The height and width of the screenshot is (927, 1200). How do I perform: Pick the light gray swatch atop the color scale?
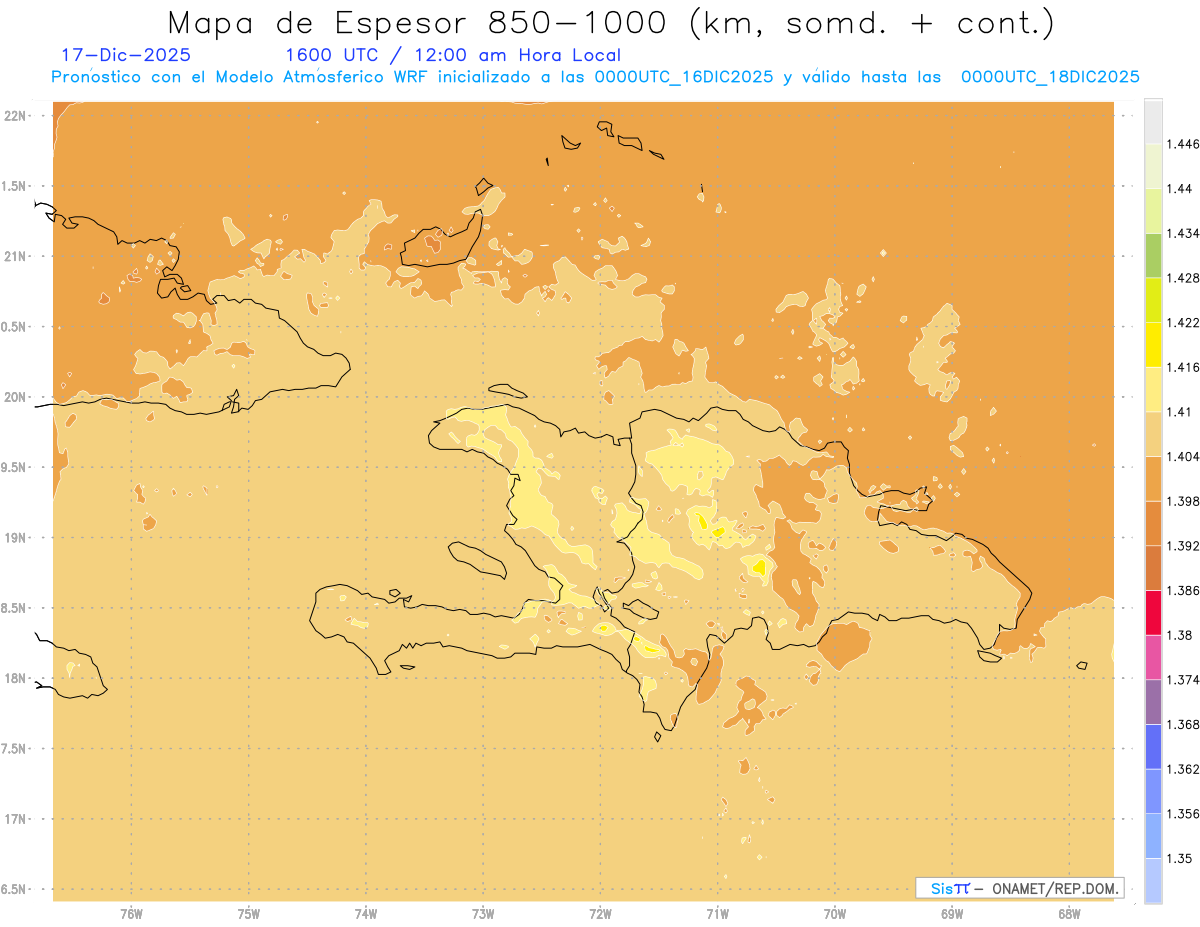point(1153,121)
